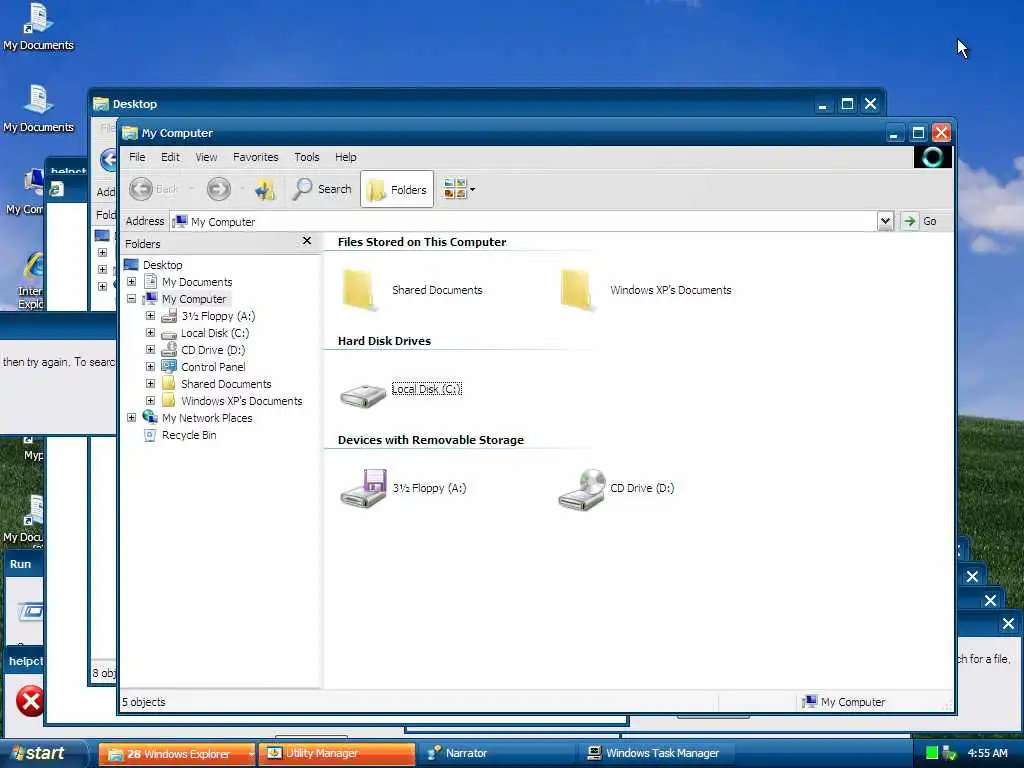Toggle the Folders pane button
1024x768 pixels.
[x=397, y=189]
